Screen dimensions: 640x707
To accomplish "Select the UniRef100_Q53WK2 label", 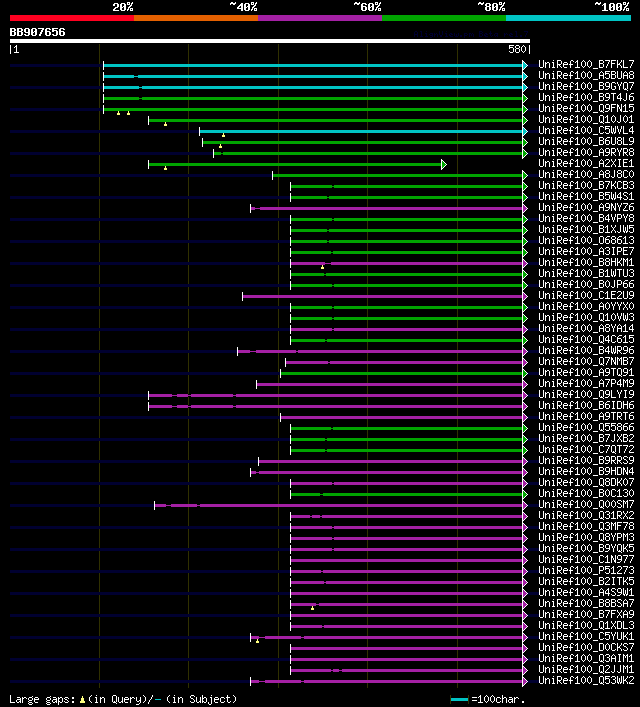I will click(x=586, y=680).
